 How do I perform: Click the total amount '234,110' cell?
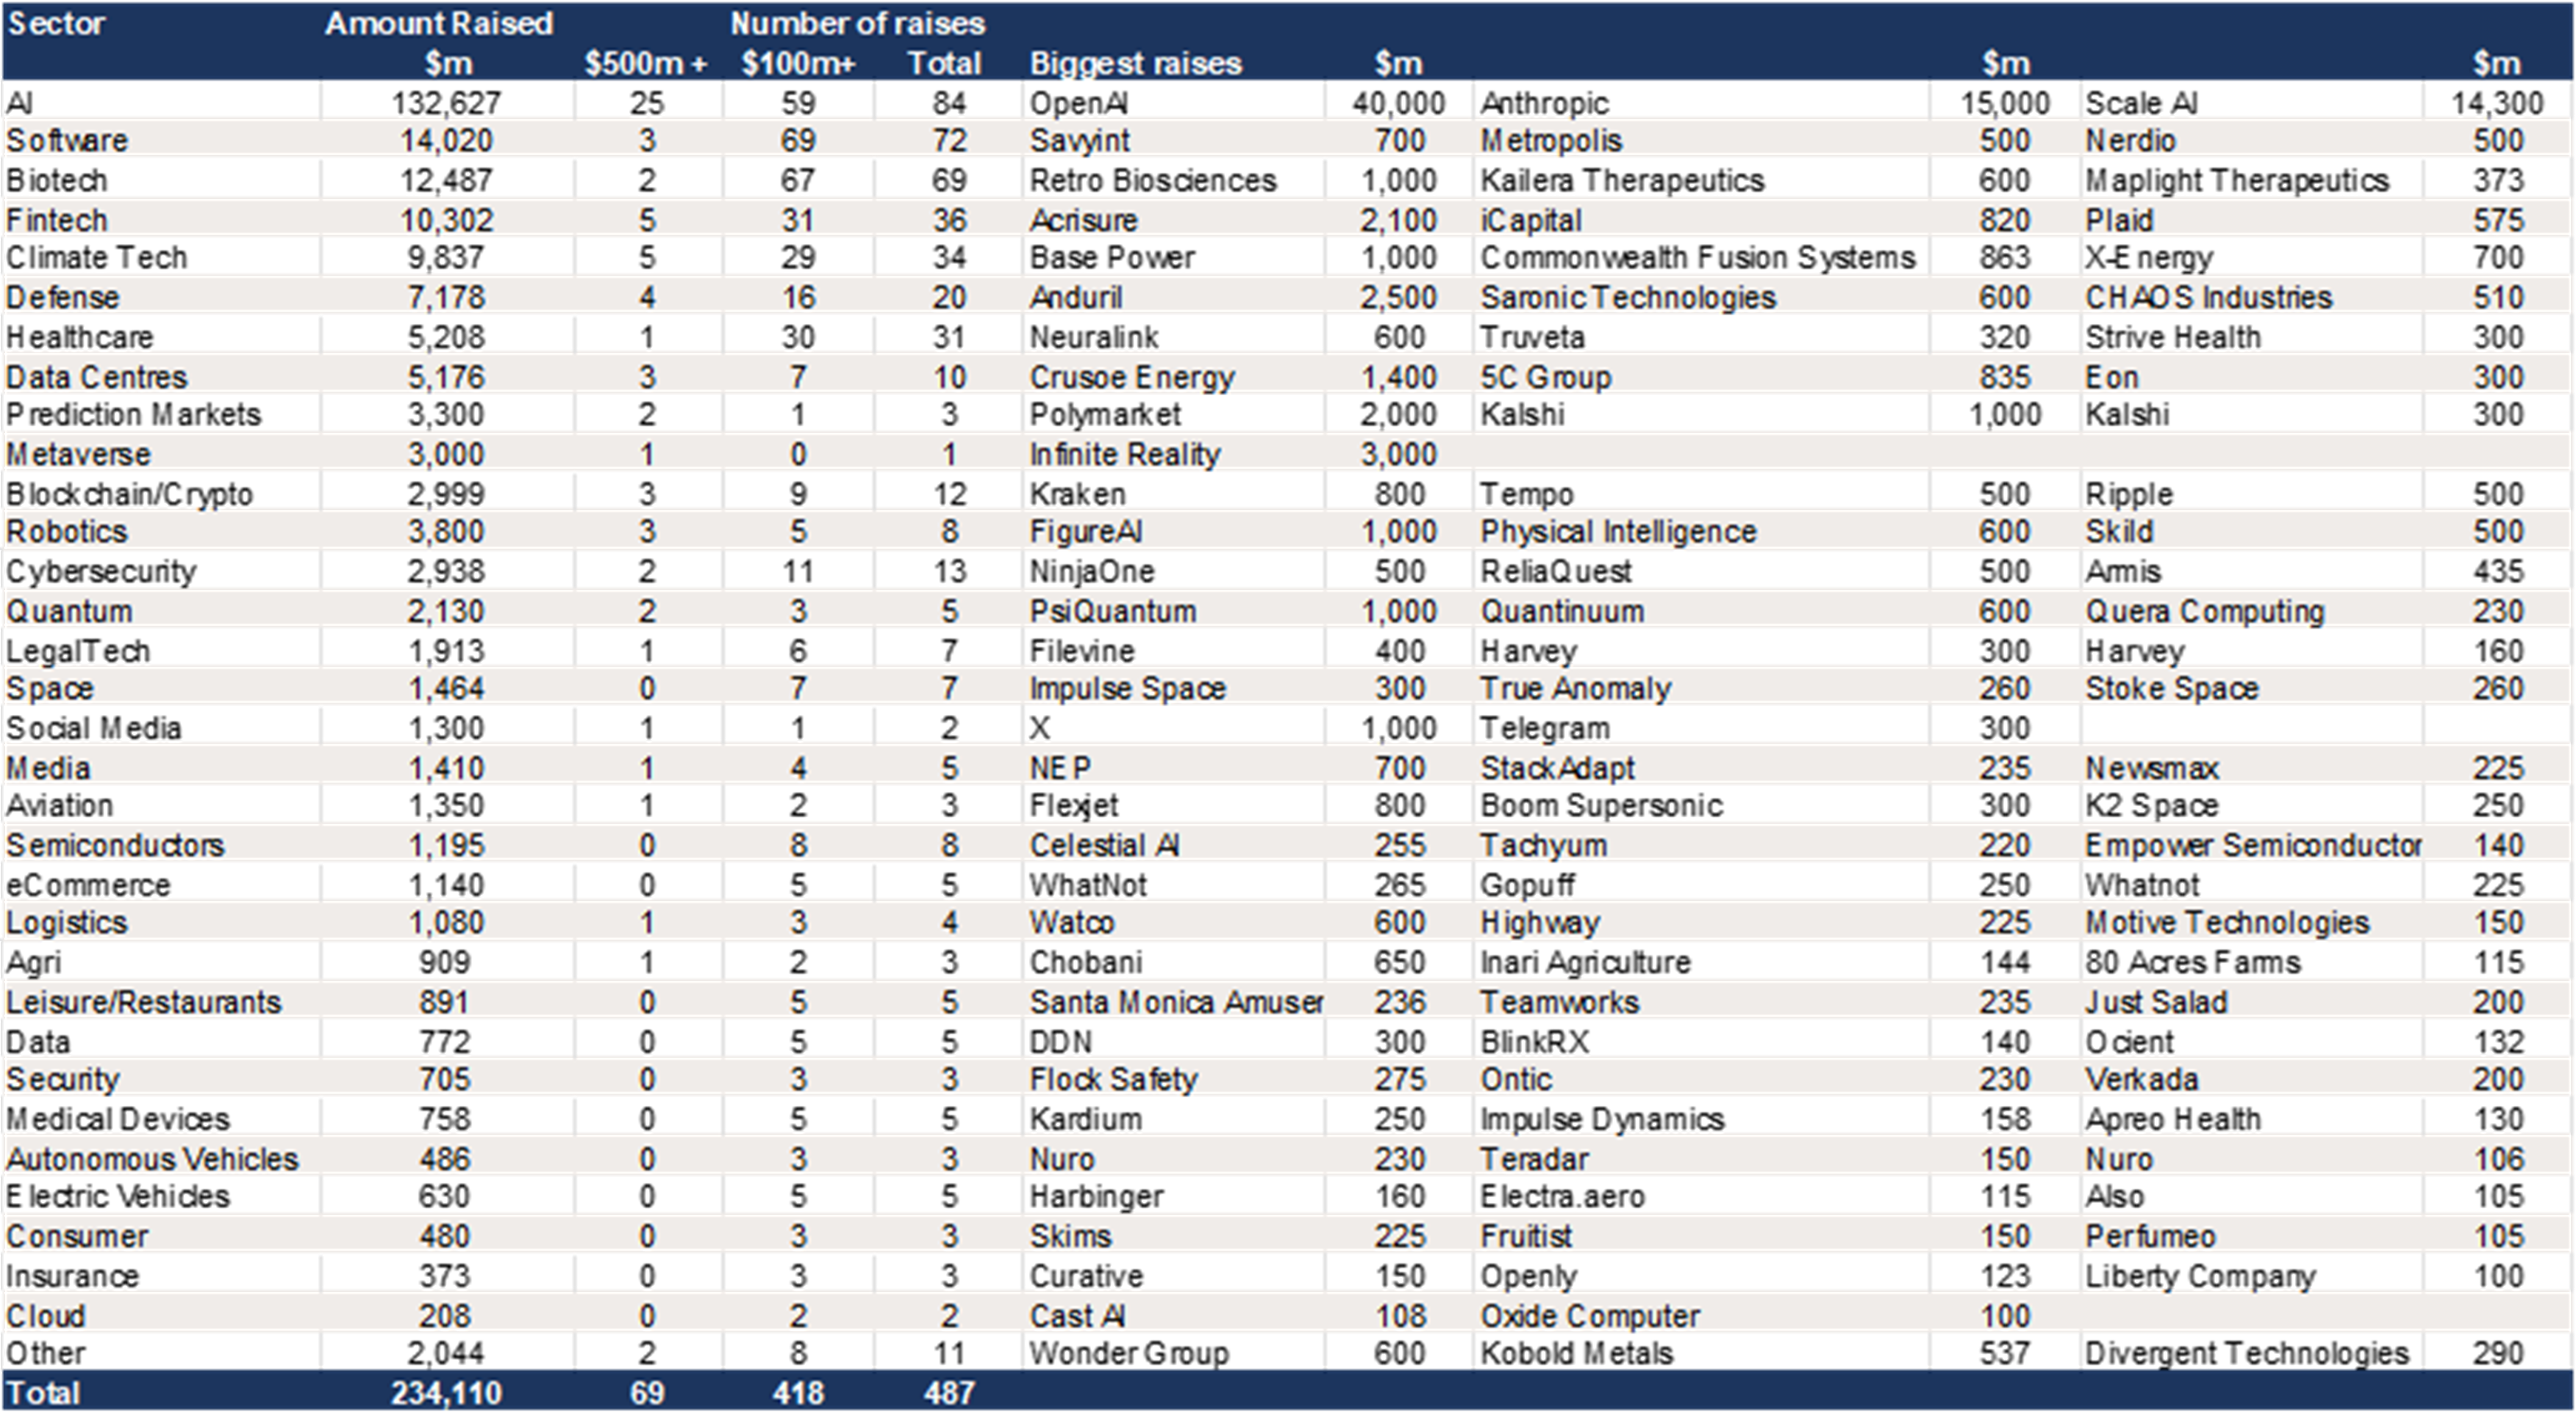point(446,1393)
